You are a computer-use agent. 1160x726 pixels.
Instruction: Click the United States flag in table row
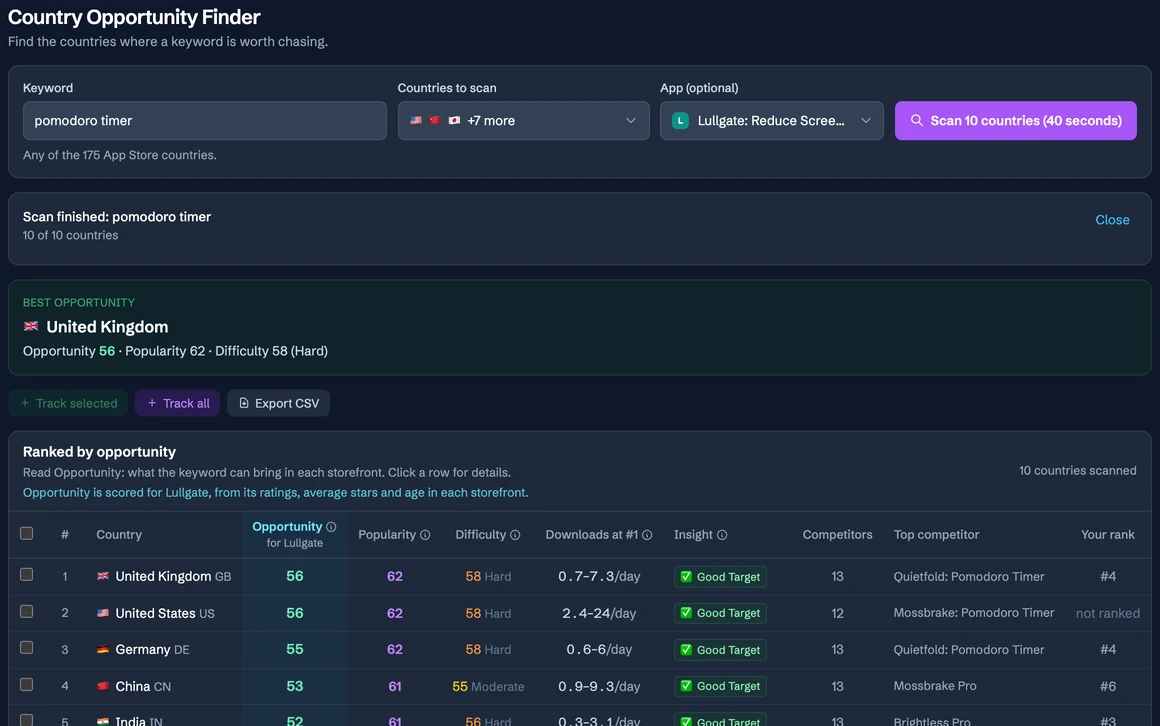(103, 613)
